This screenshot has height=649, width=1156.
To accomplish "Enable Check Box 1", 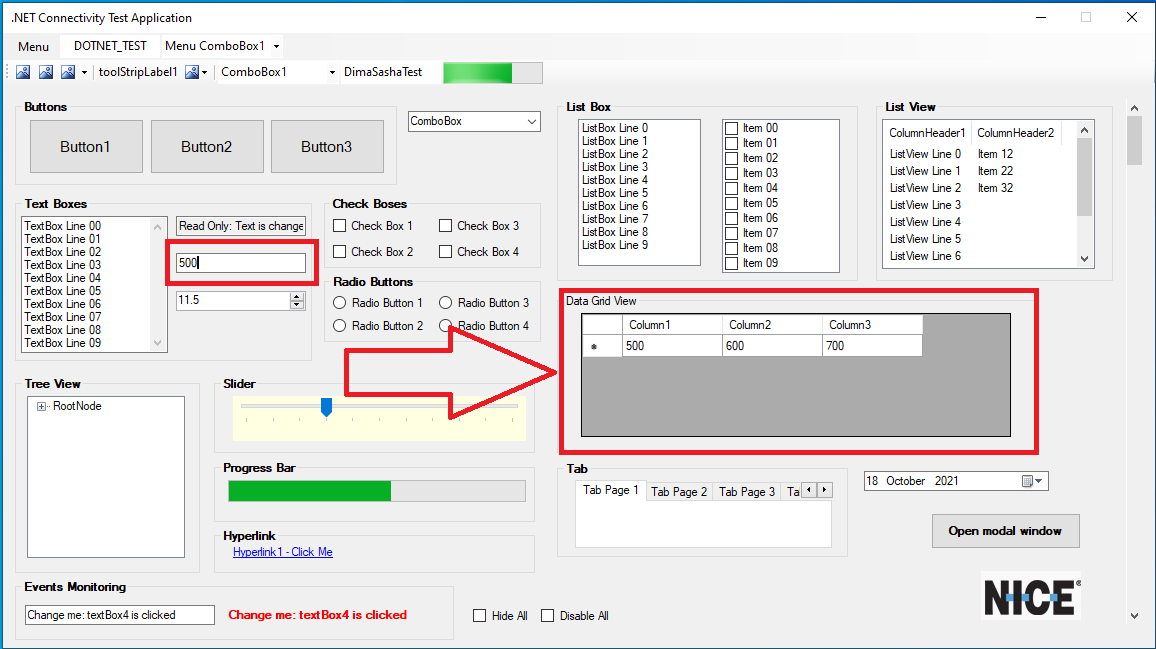I will 340,226.
